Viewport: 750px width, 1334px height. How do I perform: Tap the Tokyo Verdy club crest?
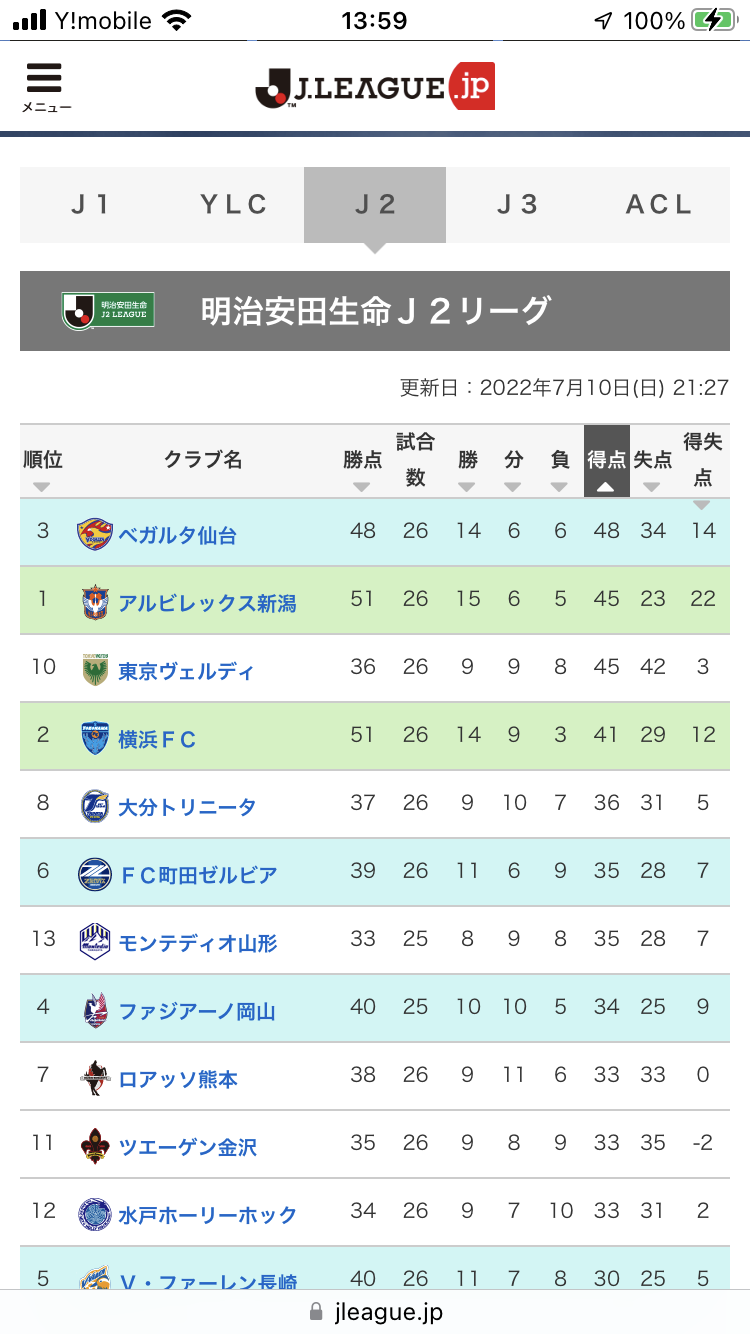(94, 670)
